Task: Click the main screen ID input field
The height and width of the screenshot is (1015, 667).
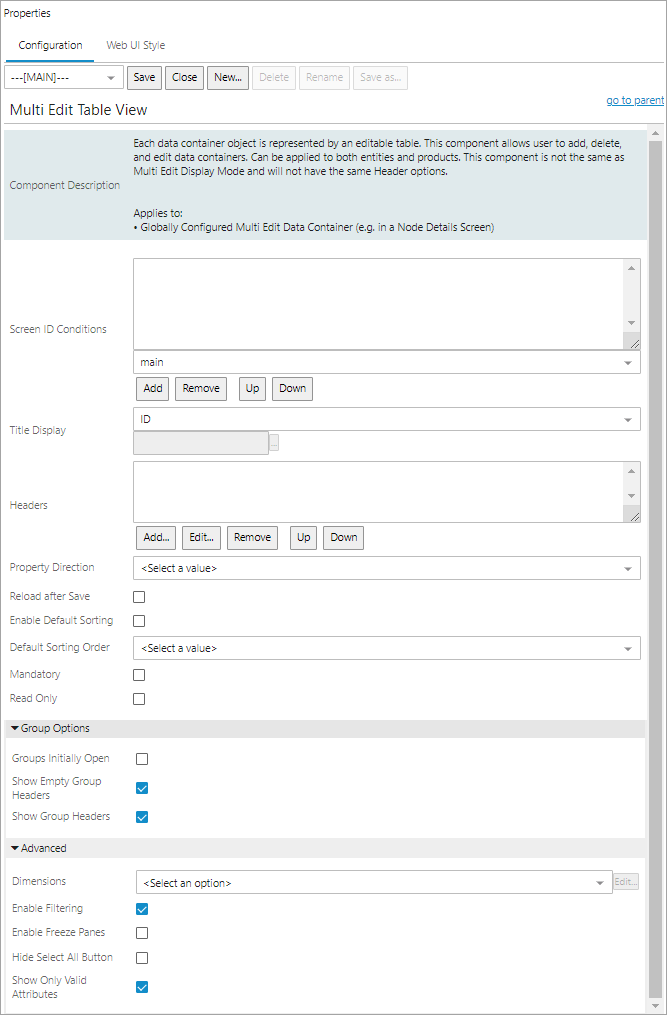Action: [380, 362]
